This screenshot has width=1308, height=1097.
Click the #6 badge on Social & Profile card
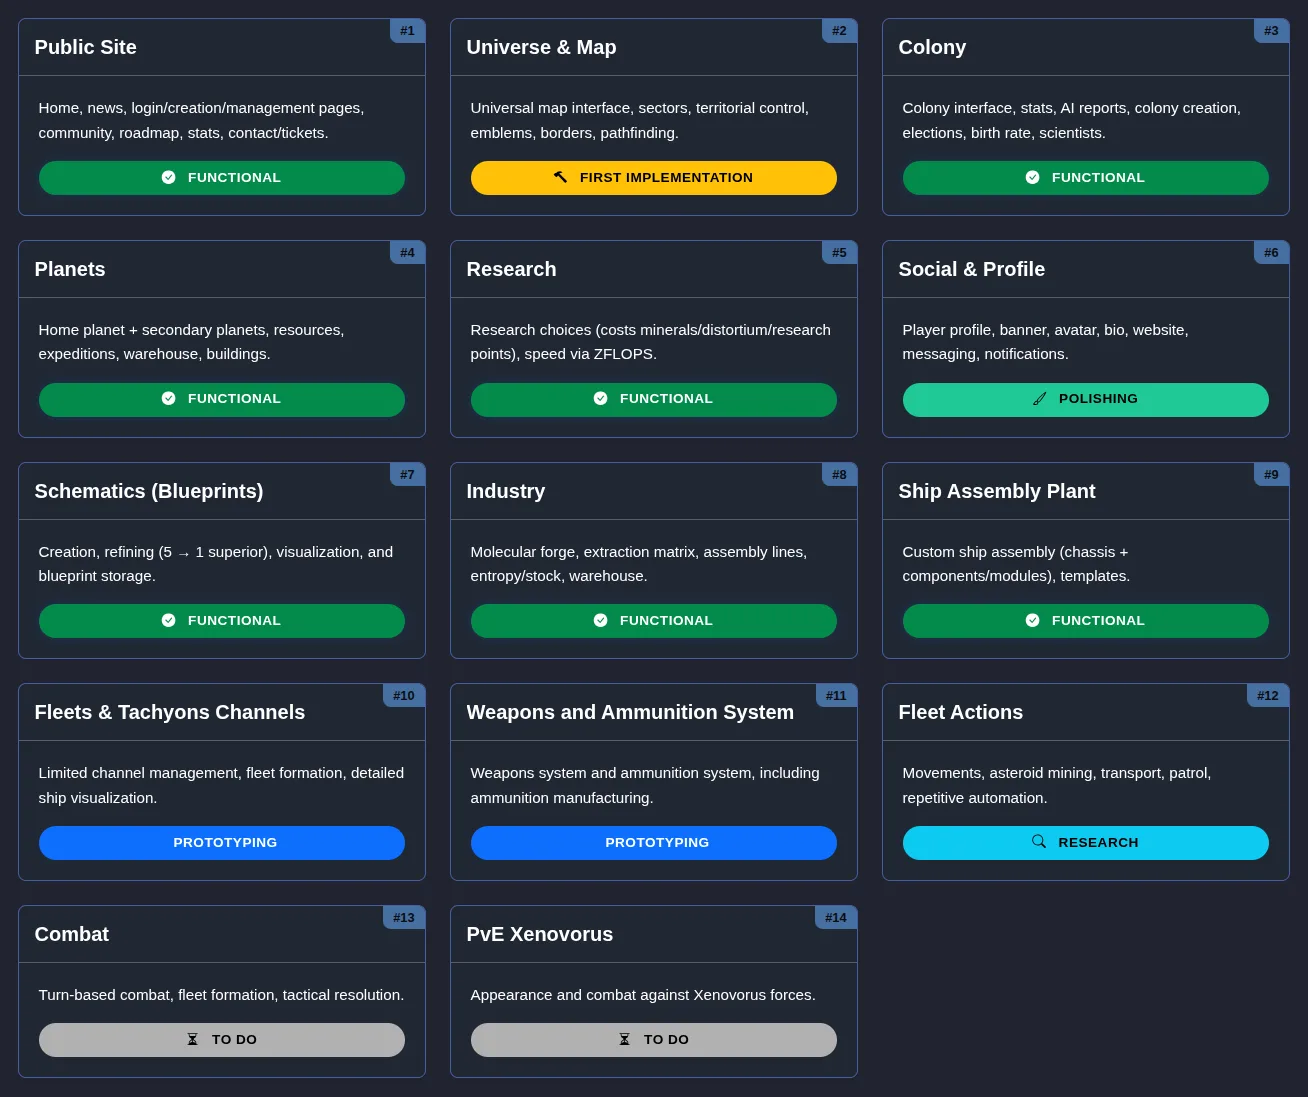tap(1272, 253)
